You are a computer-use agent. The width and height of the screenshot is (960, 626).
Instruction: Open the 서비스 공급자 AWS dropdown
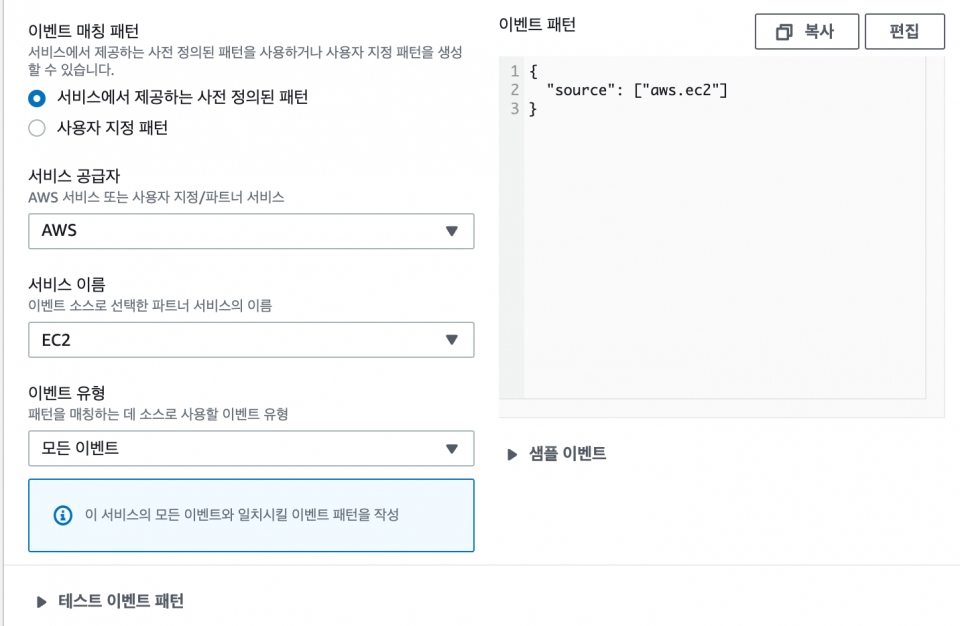[251, 231]
